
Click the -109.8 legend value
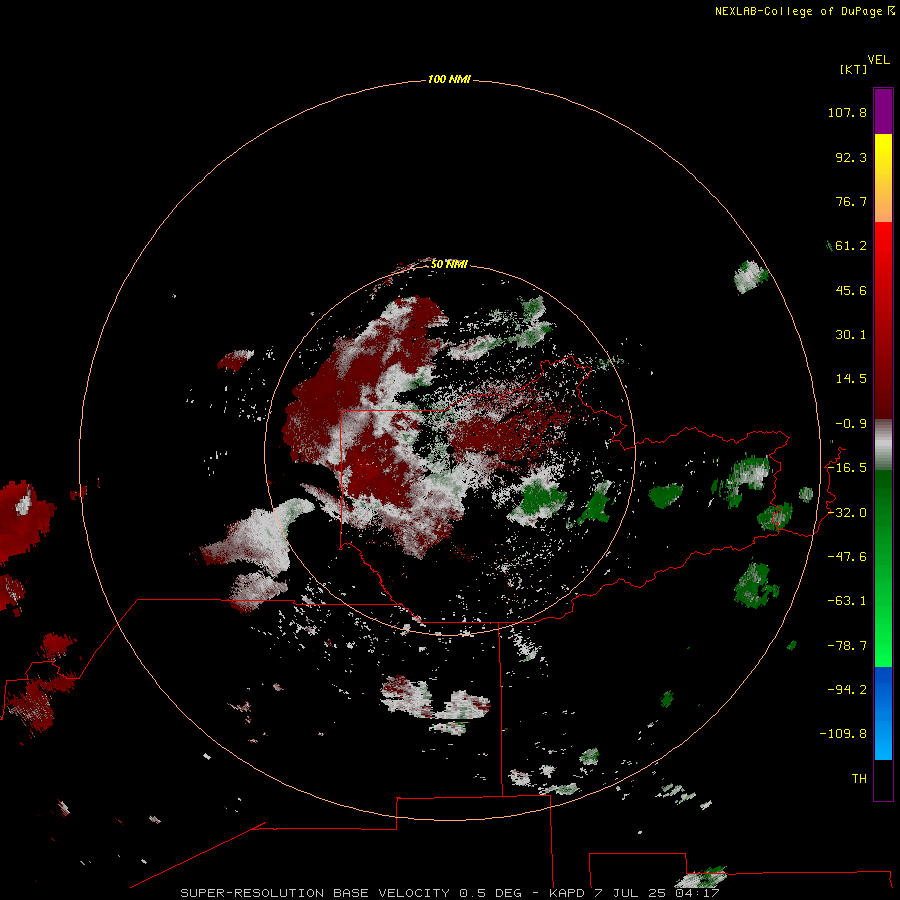point(843,734)
